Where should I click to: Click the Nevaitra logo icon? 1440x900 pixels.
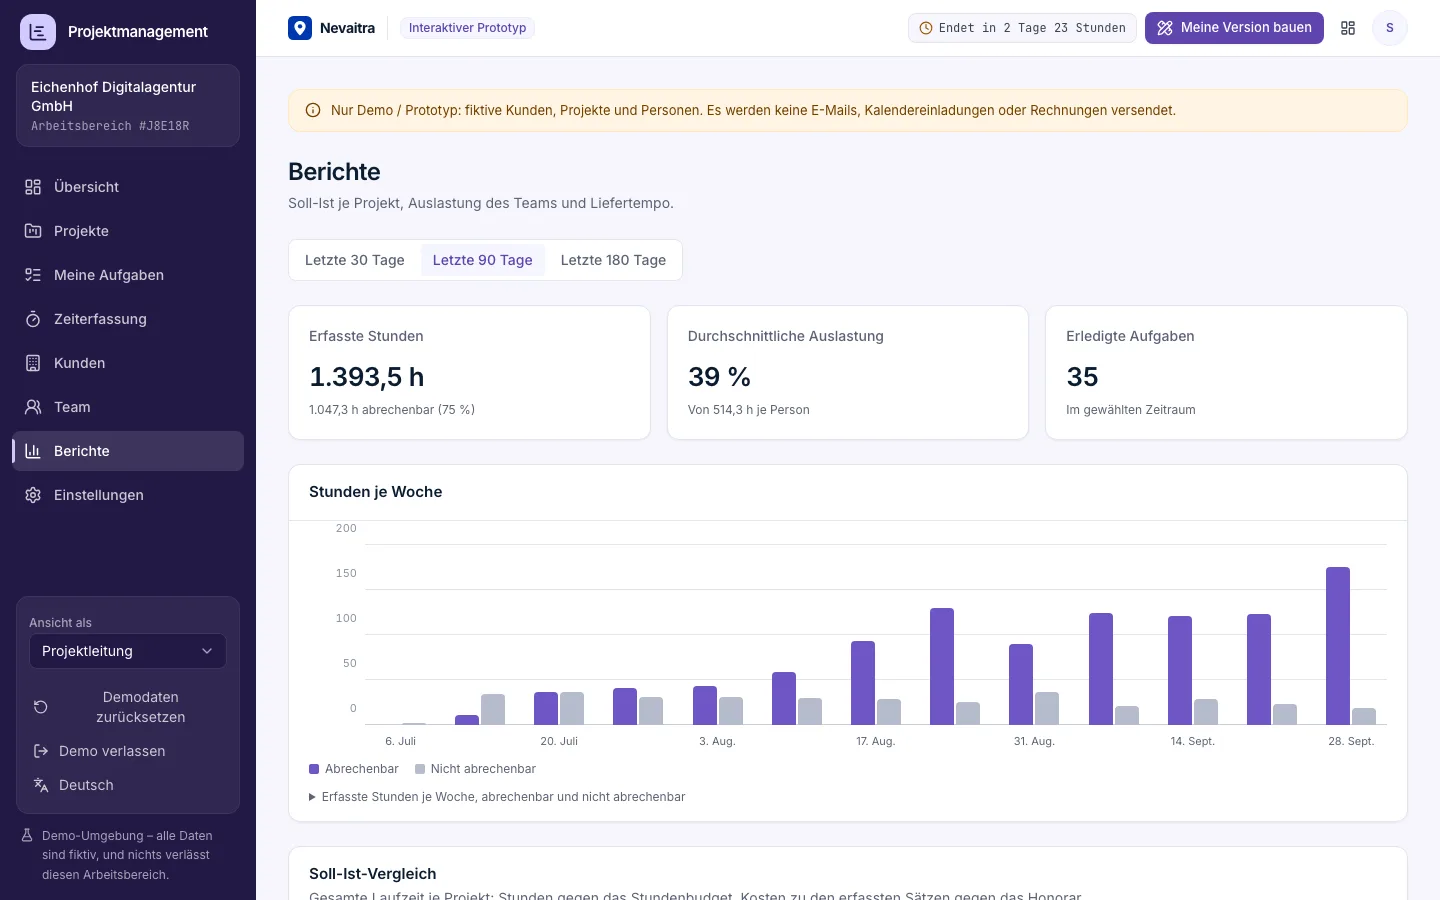tap(300, 28)
